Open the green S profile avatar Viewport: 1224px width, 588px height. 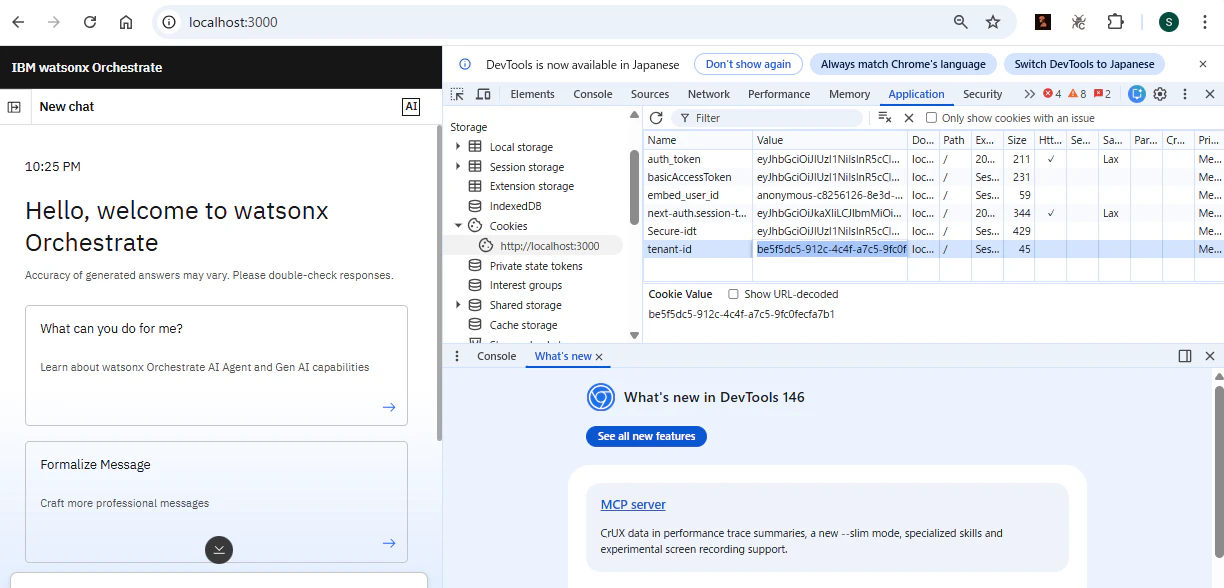tap(1169, 22)
